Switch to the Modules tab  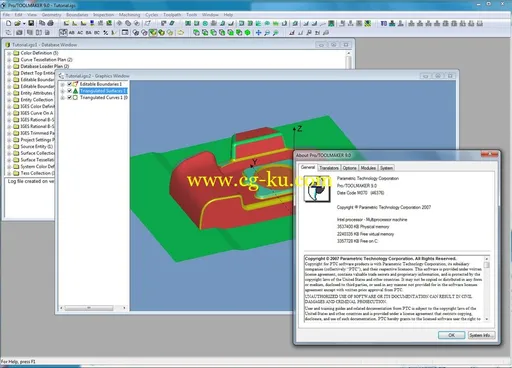tap(368, 168)
